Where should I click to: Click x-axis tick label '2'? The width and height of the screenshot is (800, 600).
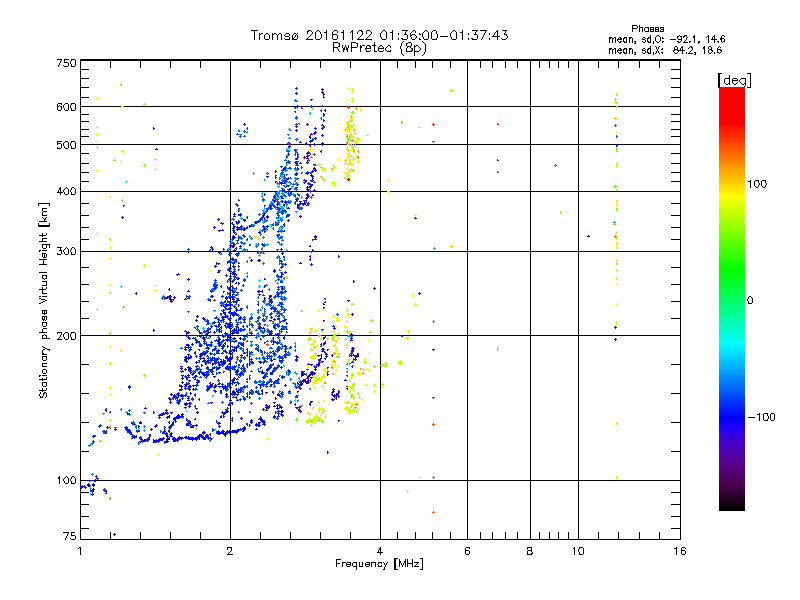tap(230, 551)
